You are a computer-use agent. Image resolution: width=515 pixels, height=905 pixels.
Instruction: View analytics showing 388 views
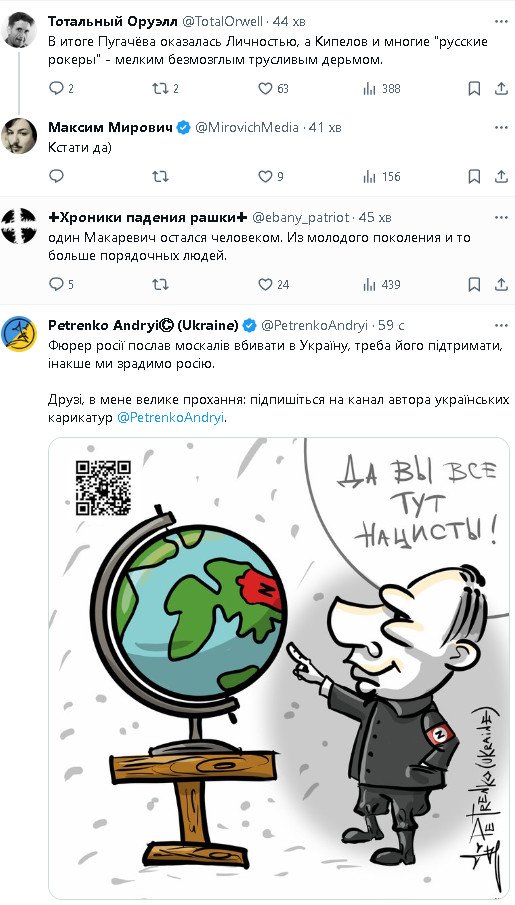tap(370, 88)
